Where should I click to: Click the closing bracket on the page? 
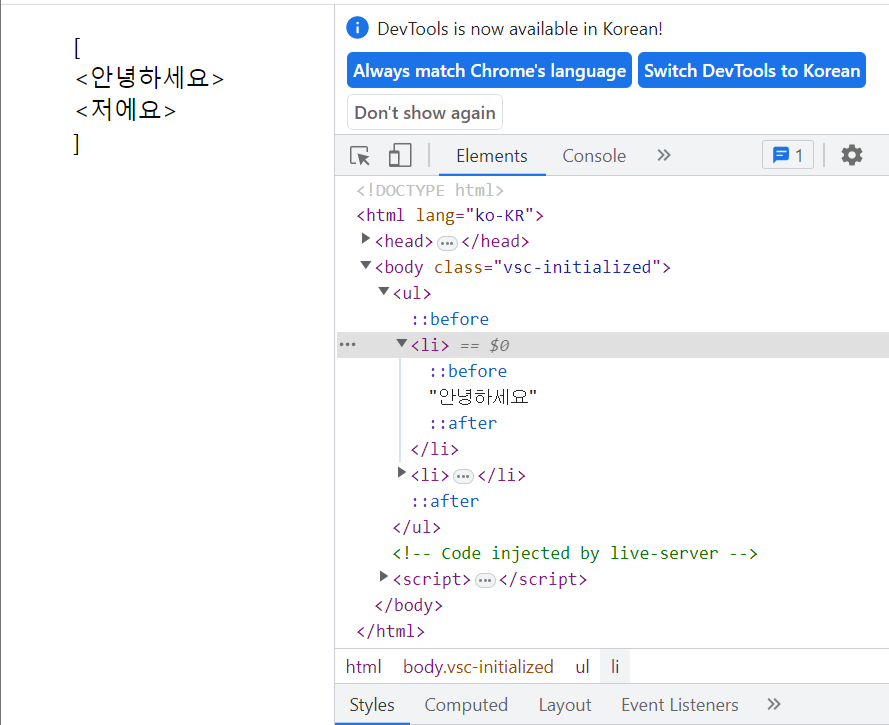point(77,144)
